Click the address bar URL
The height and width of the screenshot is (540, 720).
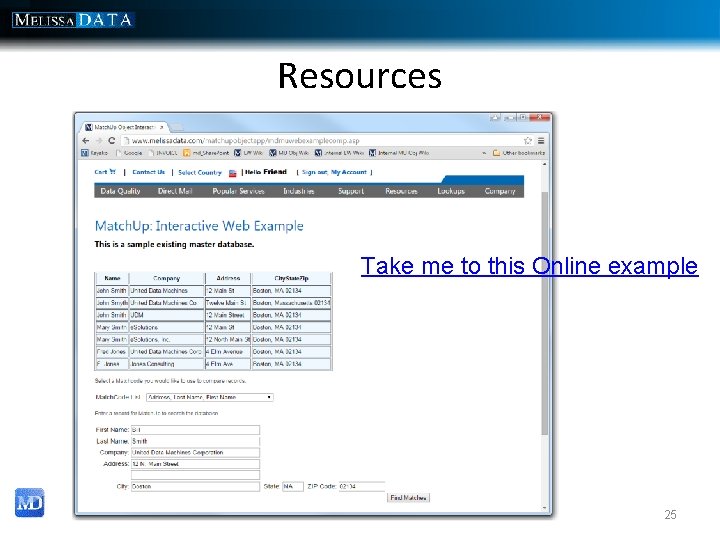[245, 141]
